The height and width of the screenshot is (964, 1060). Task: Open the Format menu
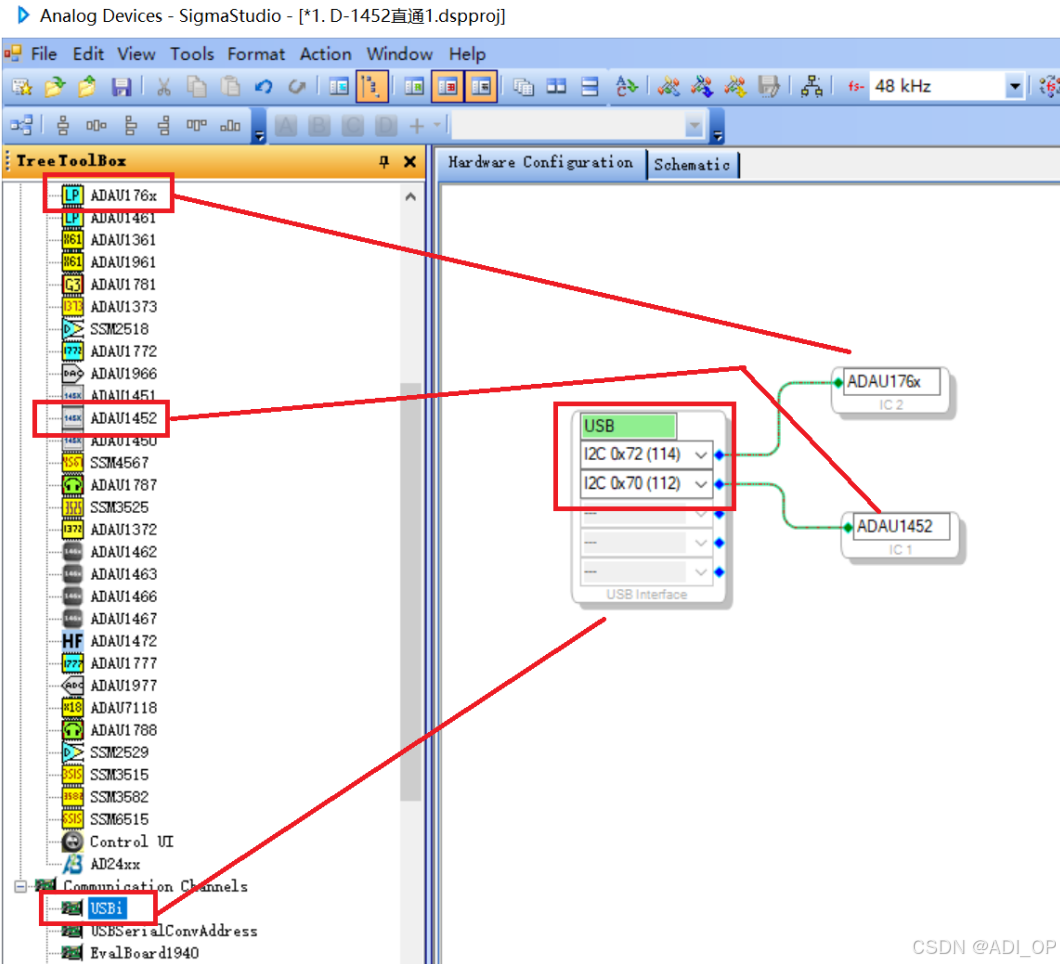pyautogui.click(x=256, y=54)
